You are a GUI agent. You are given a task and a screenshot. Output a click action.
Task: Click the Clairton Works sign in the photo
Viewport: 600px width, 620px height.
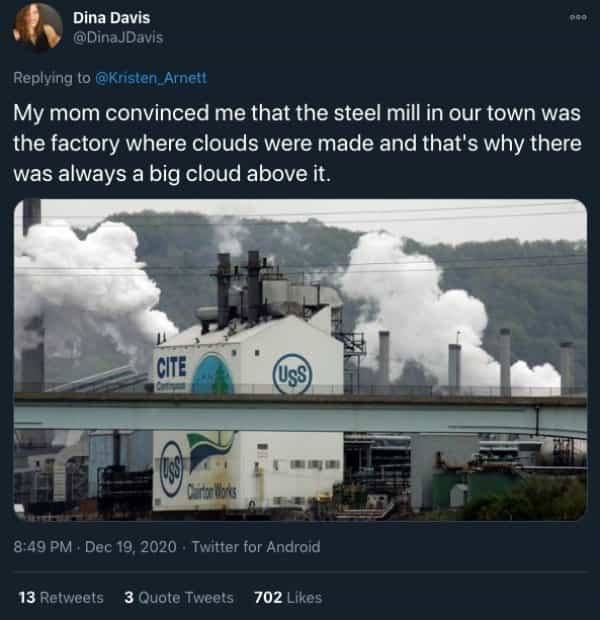click(213, 490)
